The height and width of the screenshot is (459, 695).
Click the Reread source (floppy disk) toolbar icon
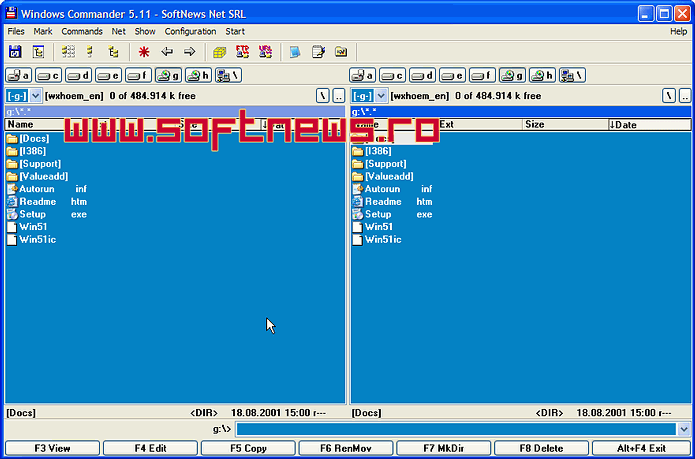16,52
